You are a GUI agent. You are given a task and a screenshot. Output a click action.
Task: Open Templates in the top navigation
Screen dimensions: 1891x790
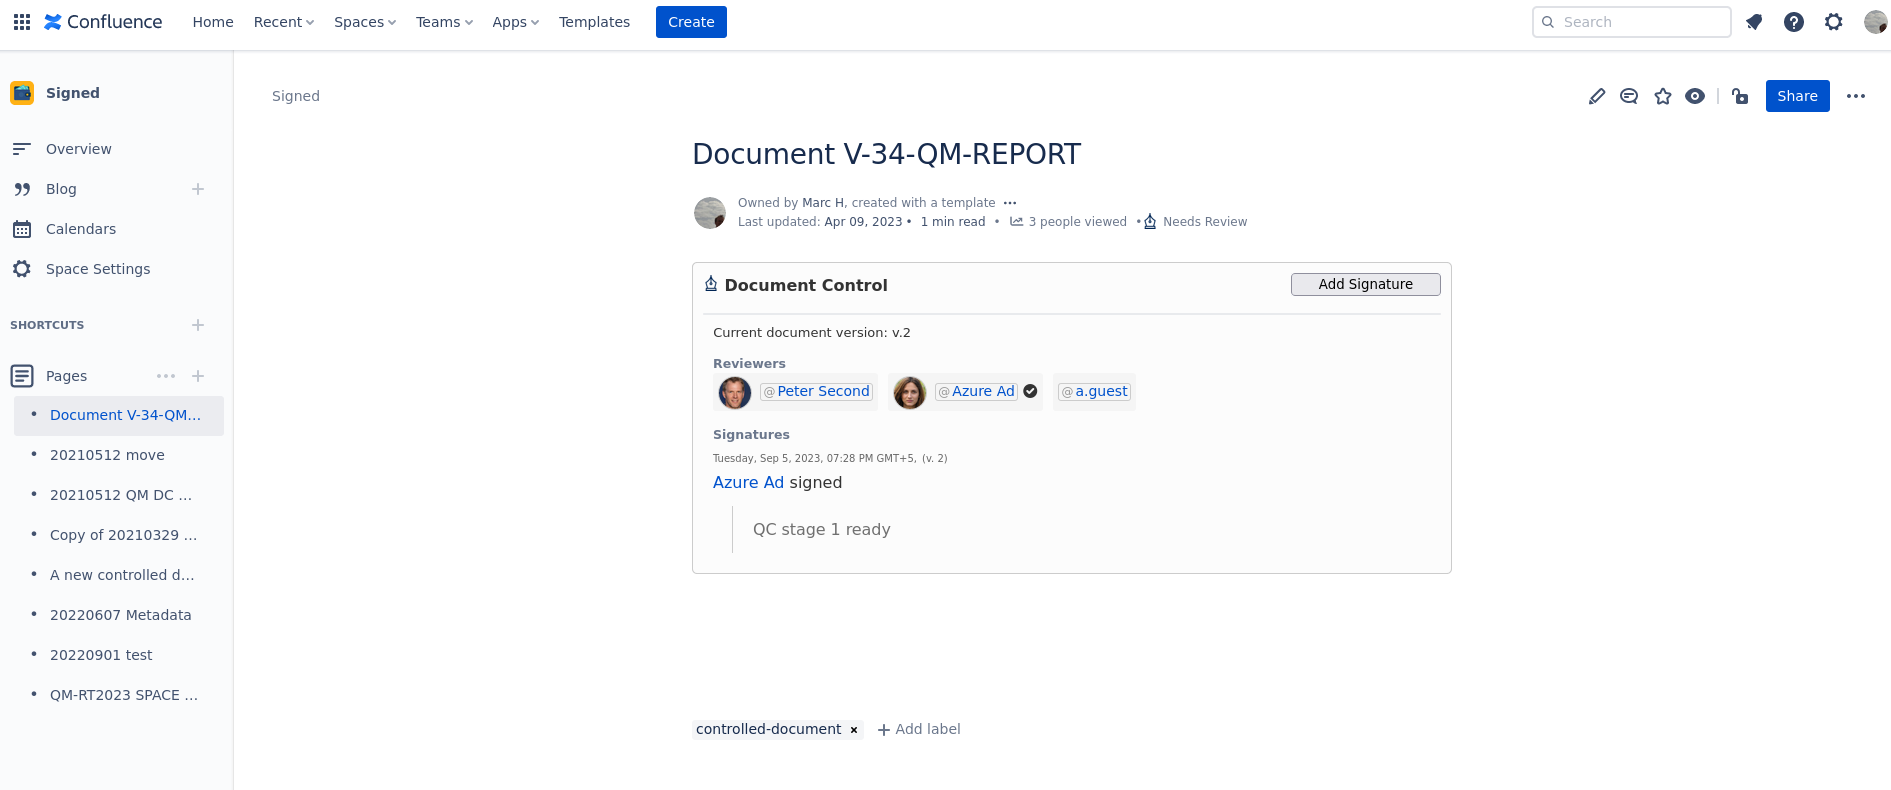pyautogui.click(x=594, y=22)
